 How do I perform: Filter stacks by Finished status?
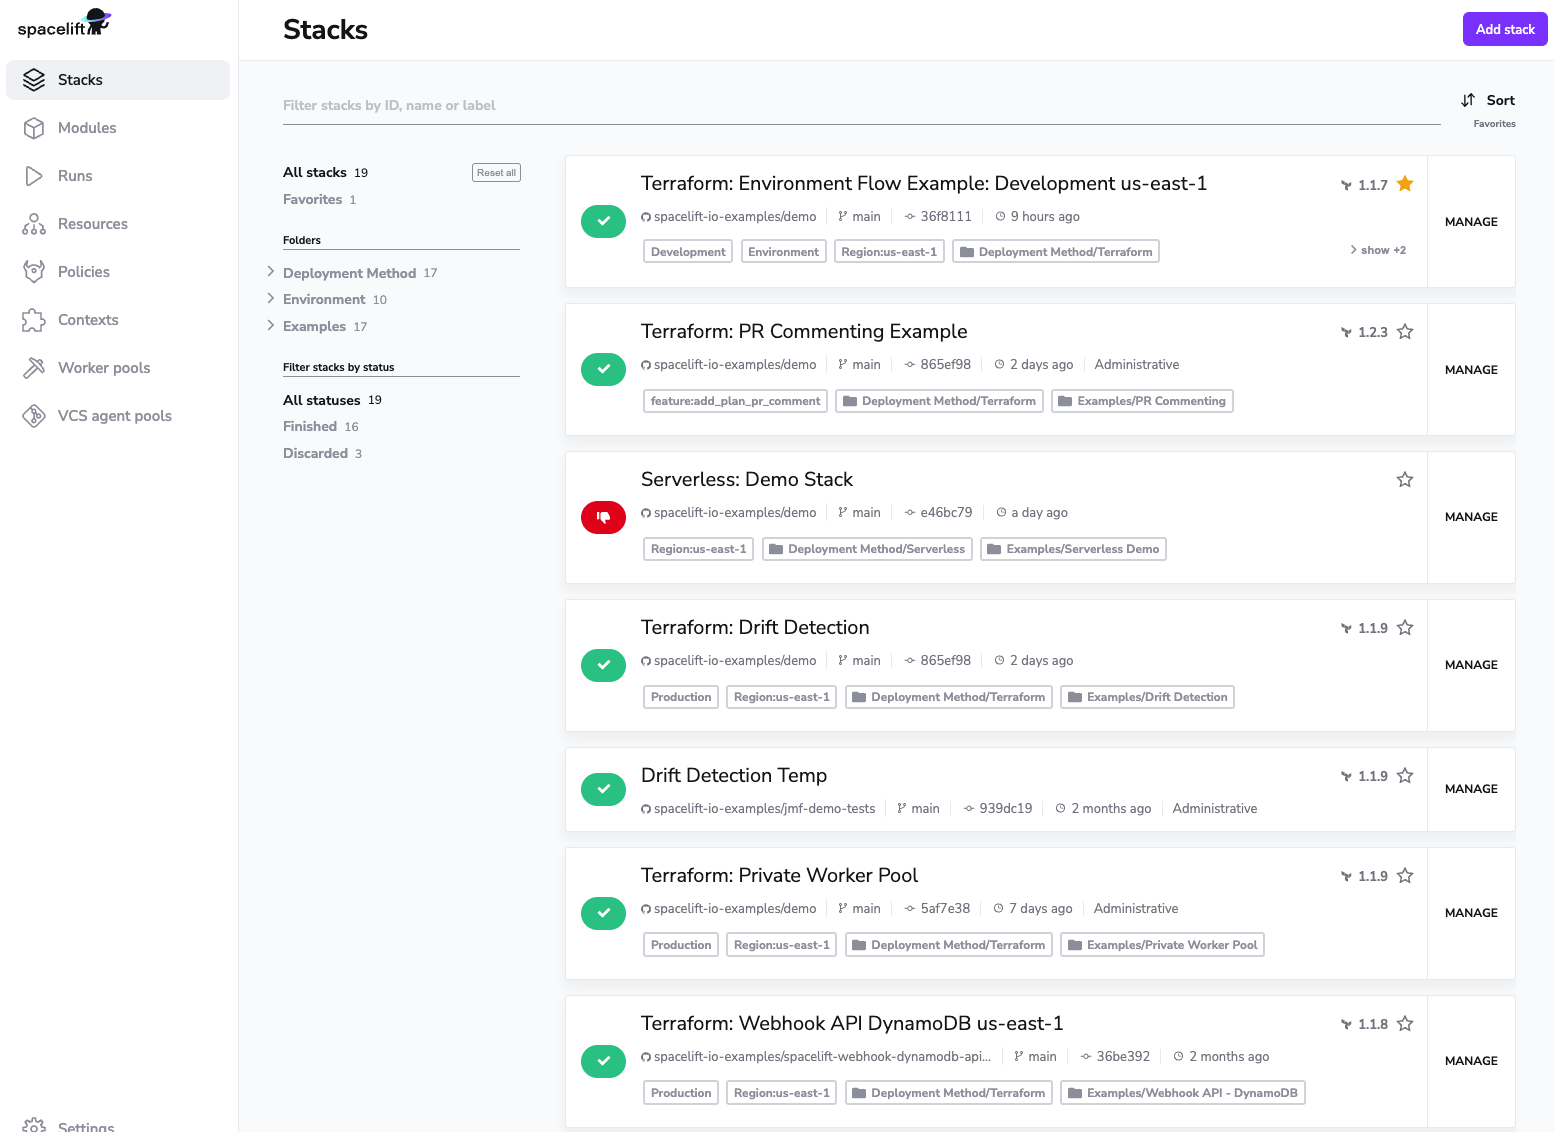click(310, 426)
